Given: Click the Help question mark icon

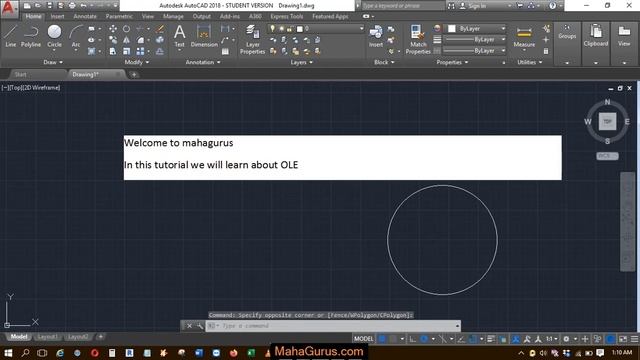Looking at the screenshot, I should [552, 6].
